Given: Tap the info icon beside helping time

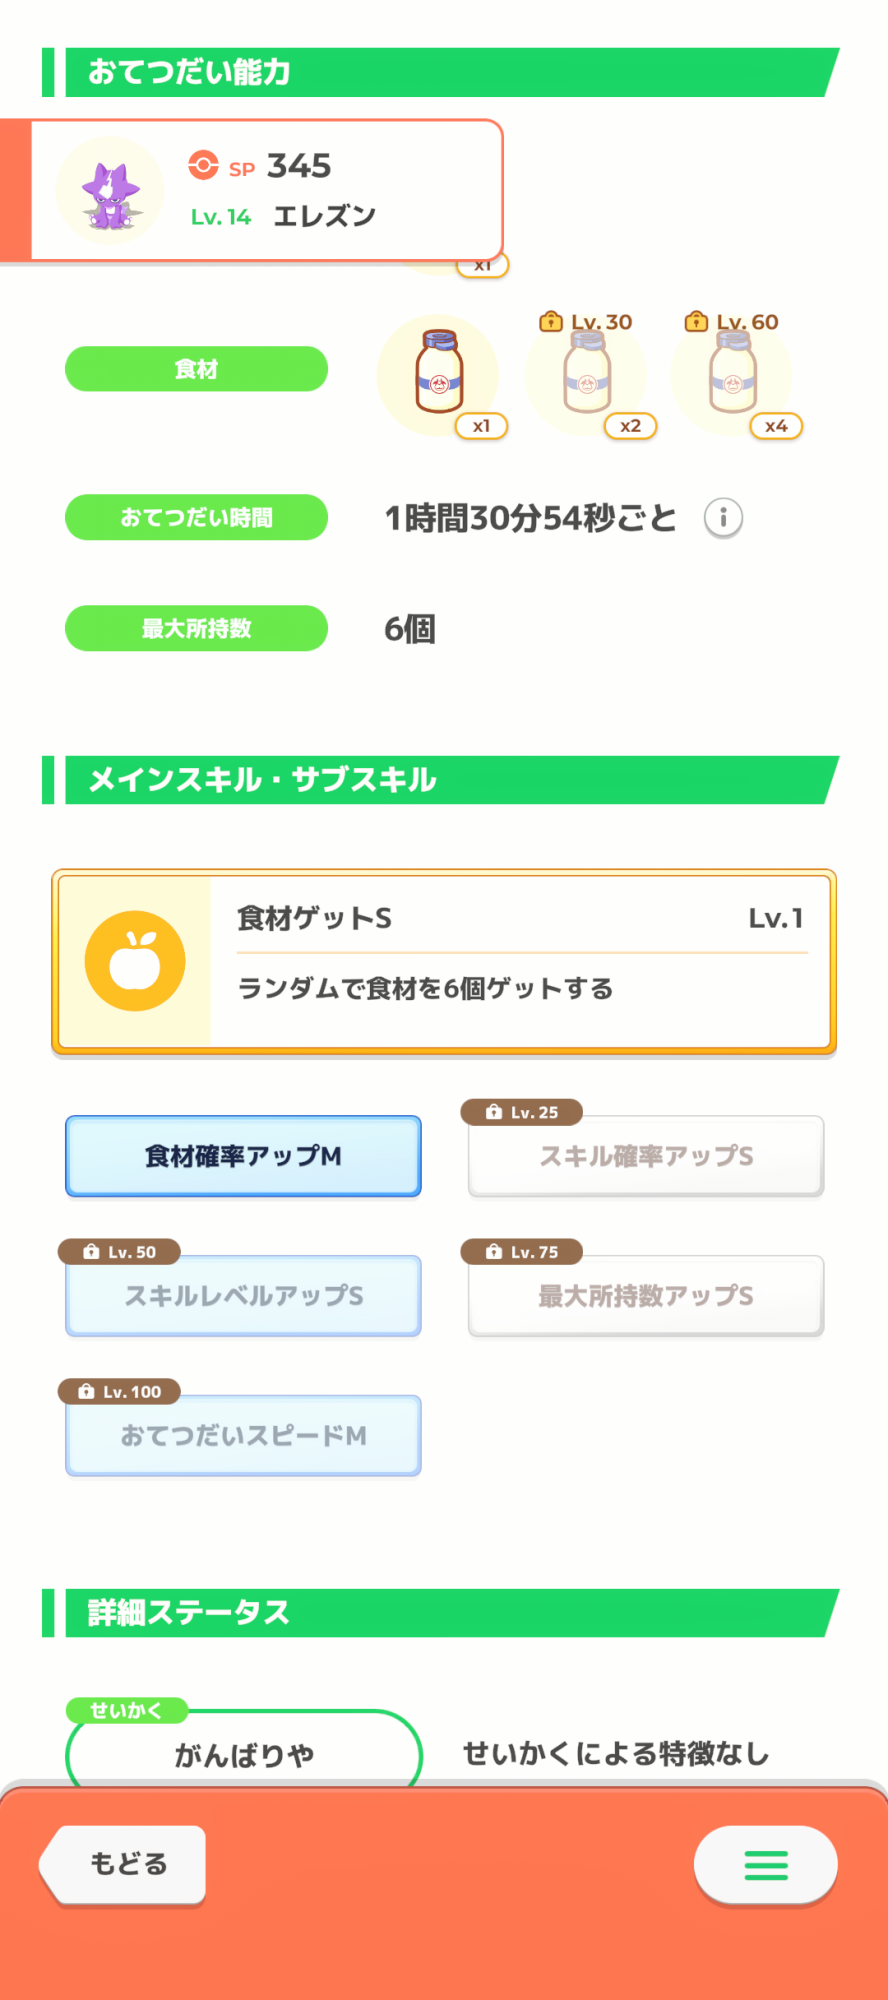Looking at the screenshot, I should pyautogui.click(x=723, y=518).
